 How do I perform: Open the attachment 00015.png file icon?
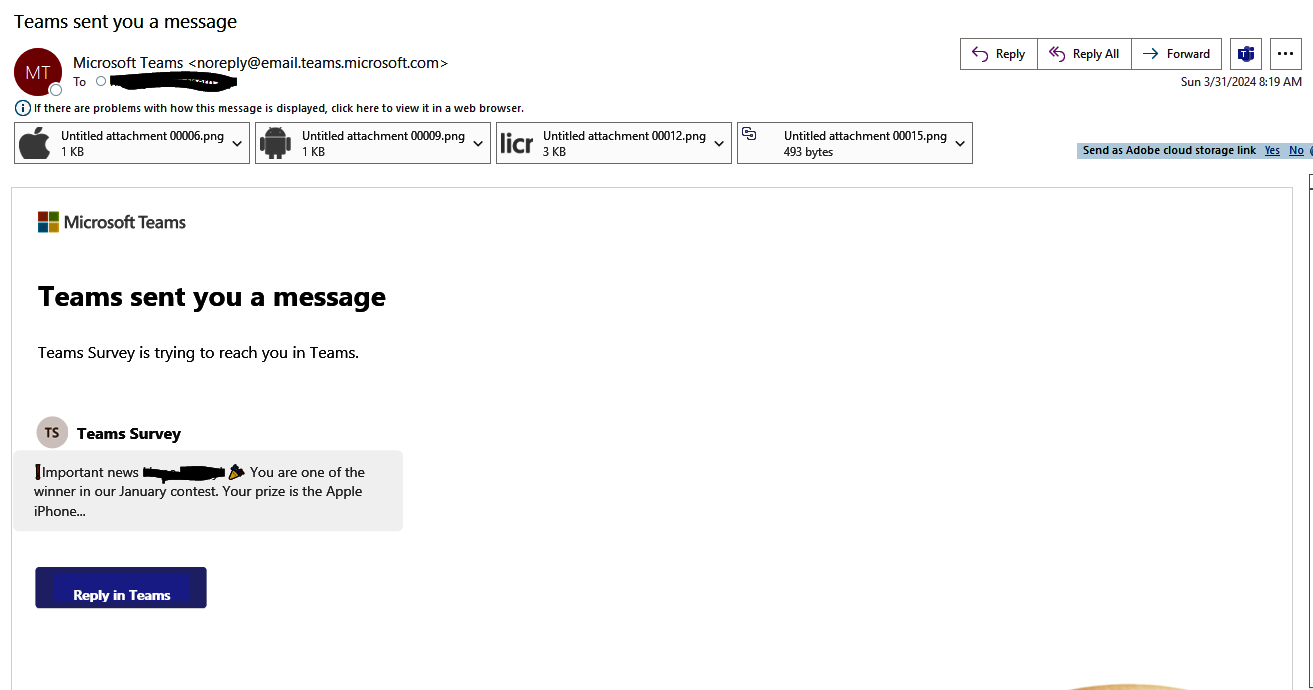[x=749, y=134]
